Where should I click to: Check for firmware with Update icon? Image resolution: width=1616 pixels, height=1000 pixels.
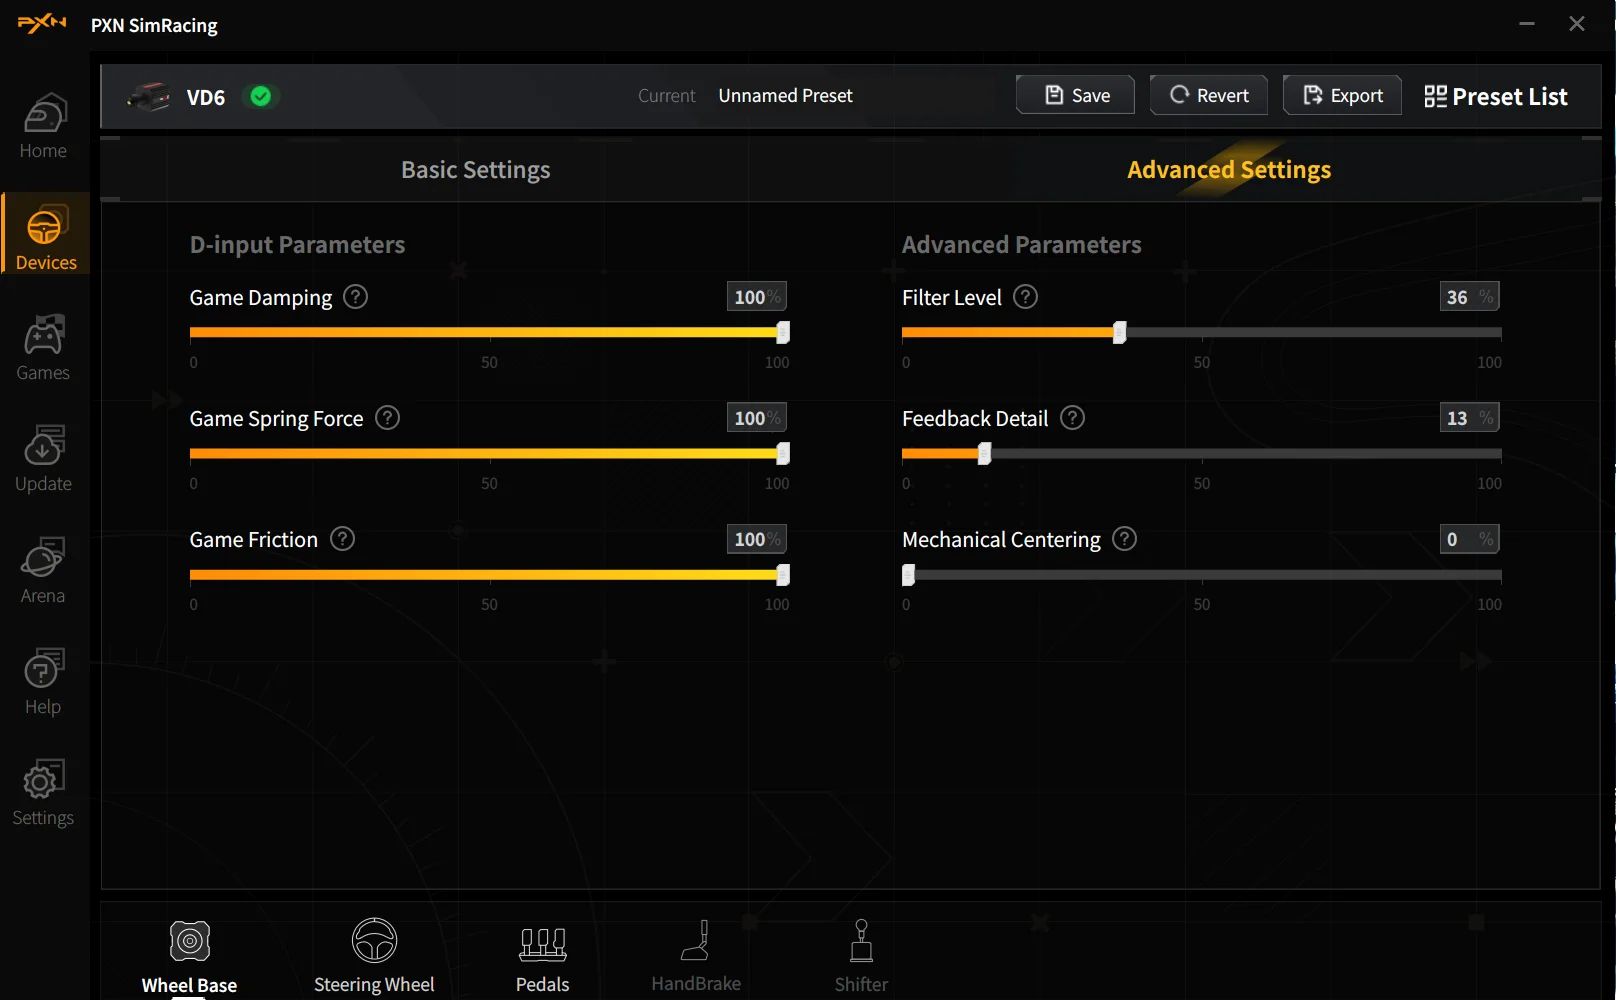(x=42, y=458)
